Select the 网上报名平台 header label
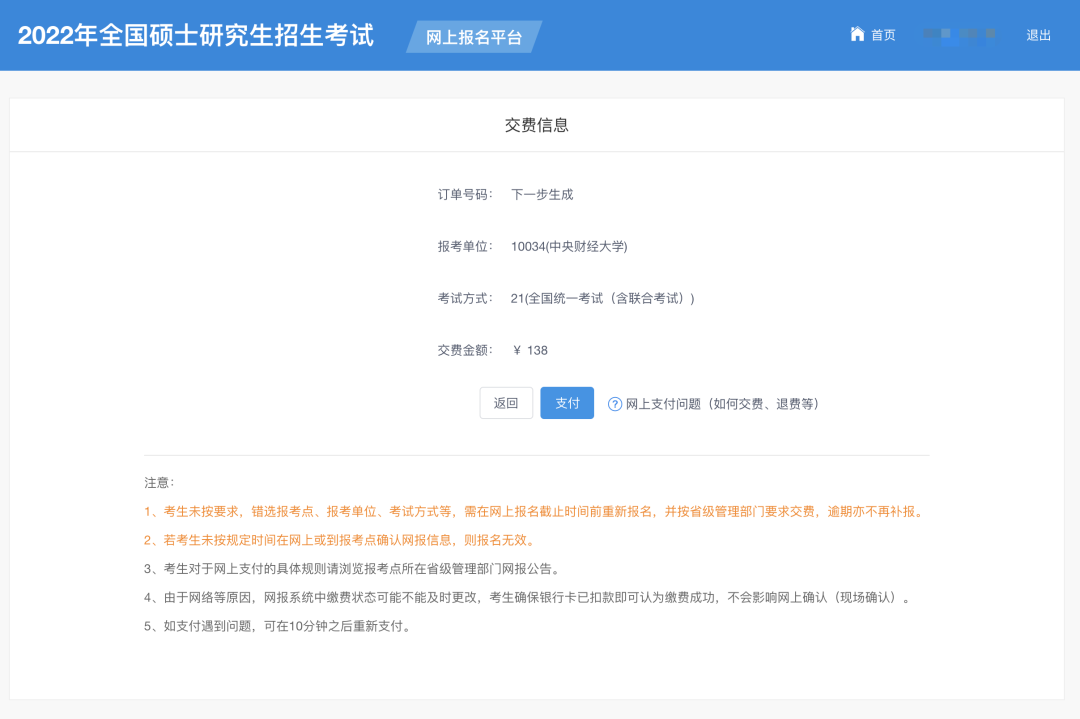 [474, 37]
